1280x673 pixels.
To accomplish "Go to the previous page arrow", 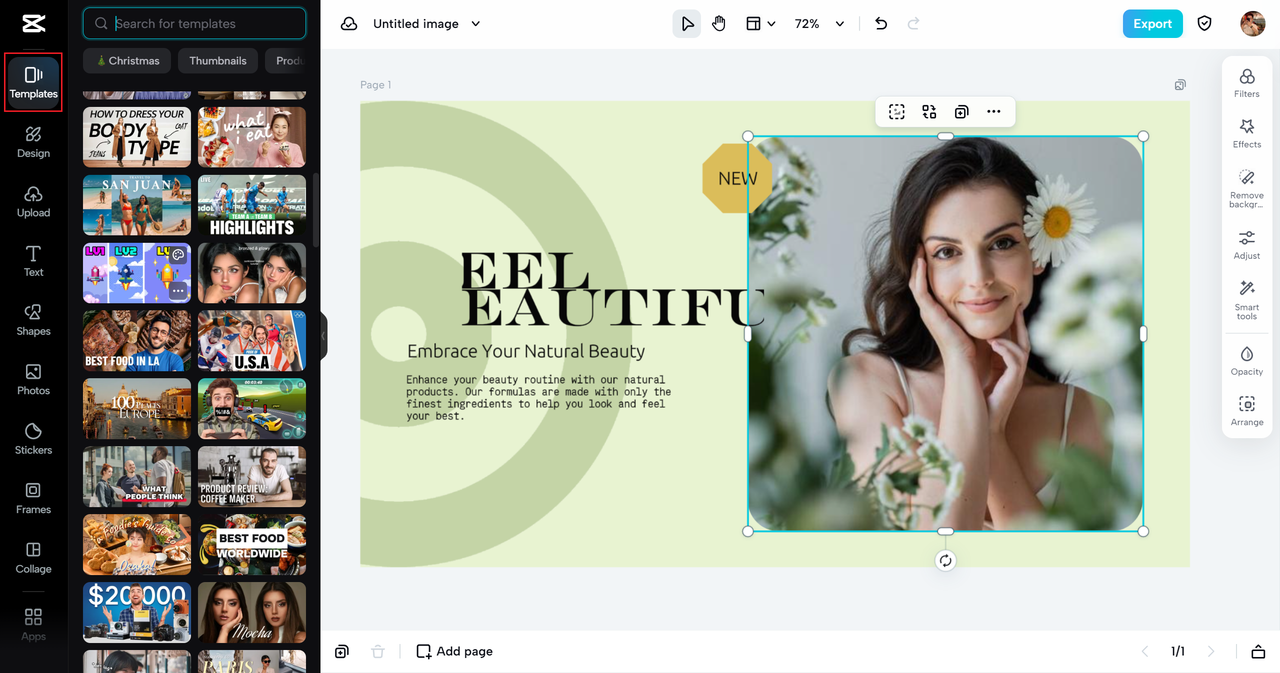I will (x=1145, y=651).
